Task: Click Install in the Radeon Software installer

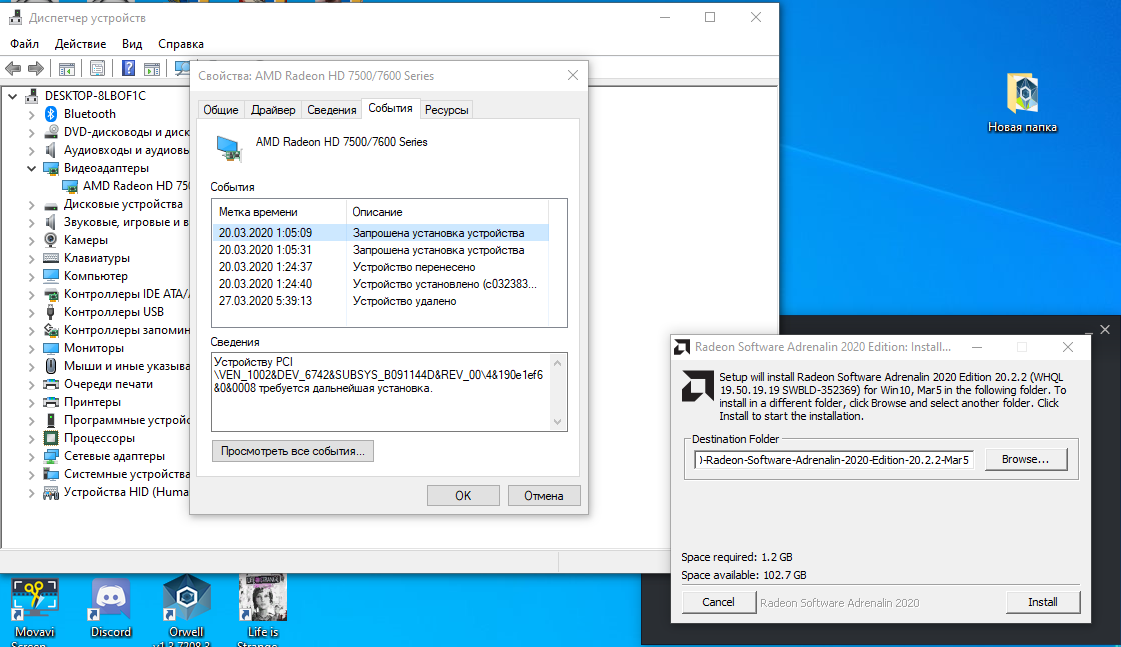Action: [x=1043, y=602]
